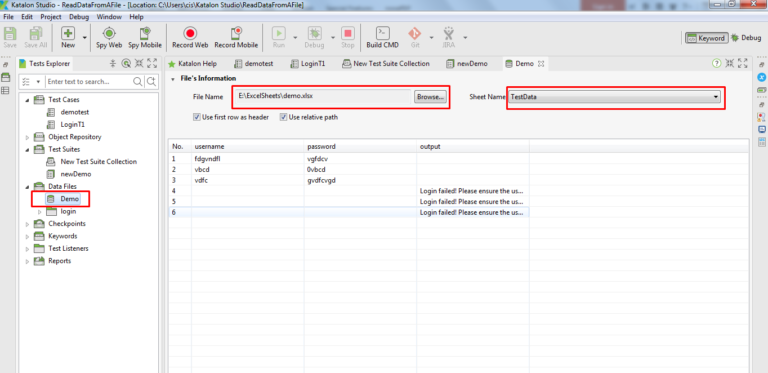
Task: Maximize the Tests Explorer panel
Action: click(x=152, y=63)
